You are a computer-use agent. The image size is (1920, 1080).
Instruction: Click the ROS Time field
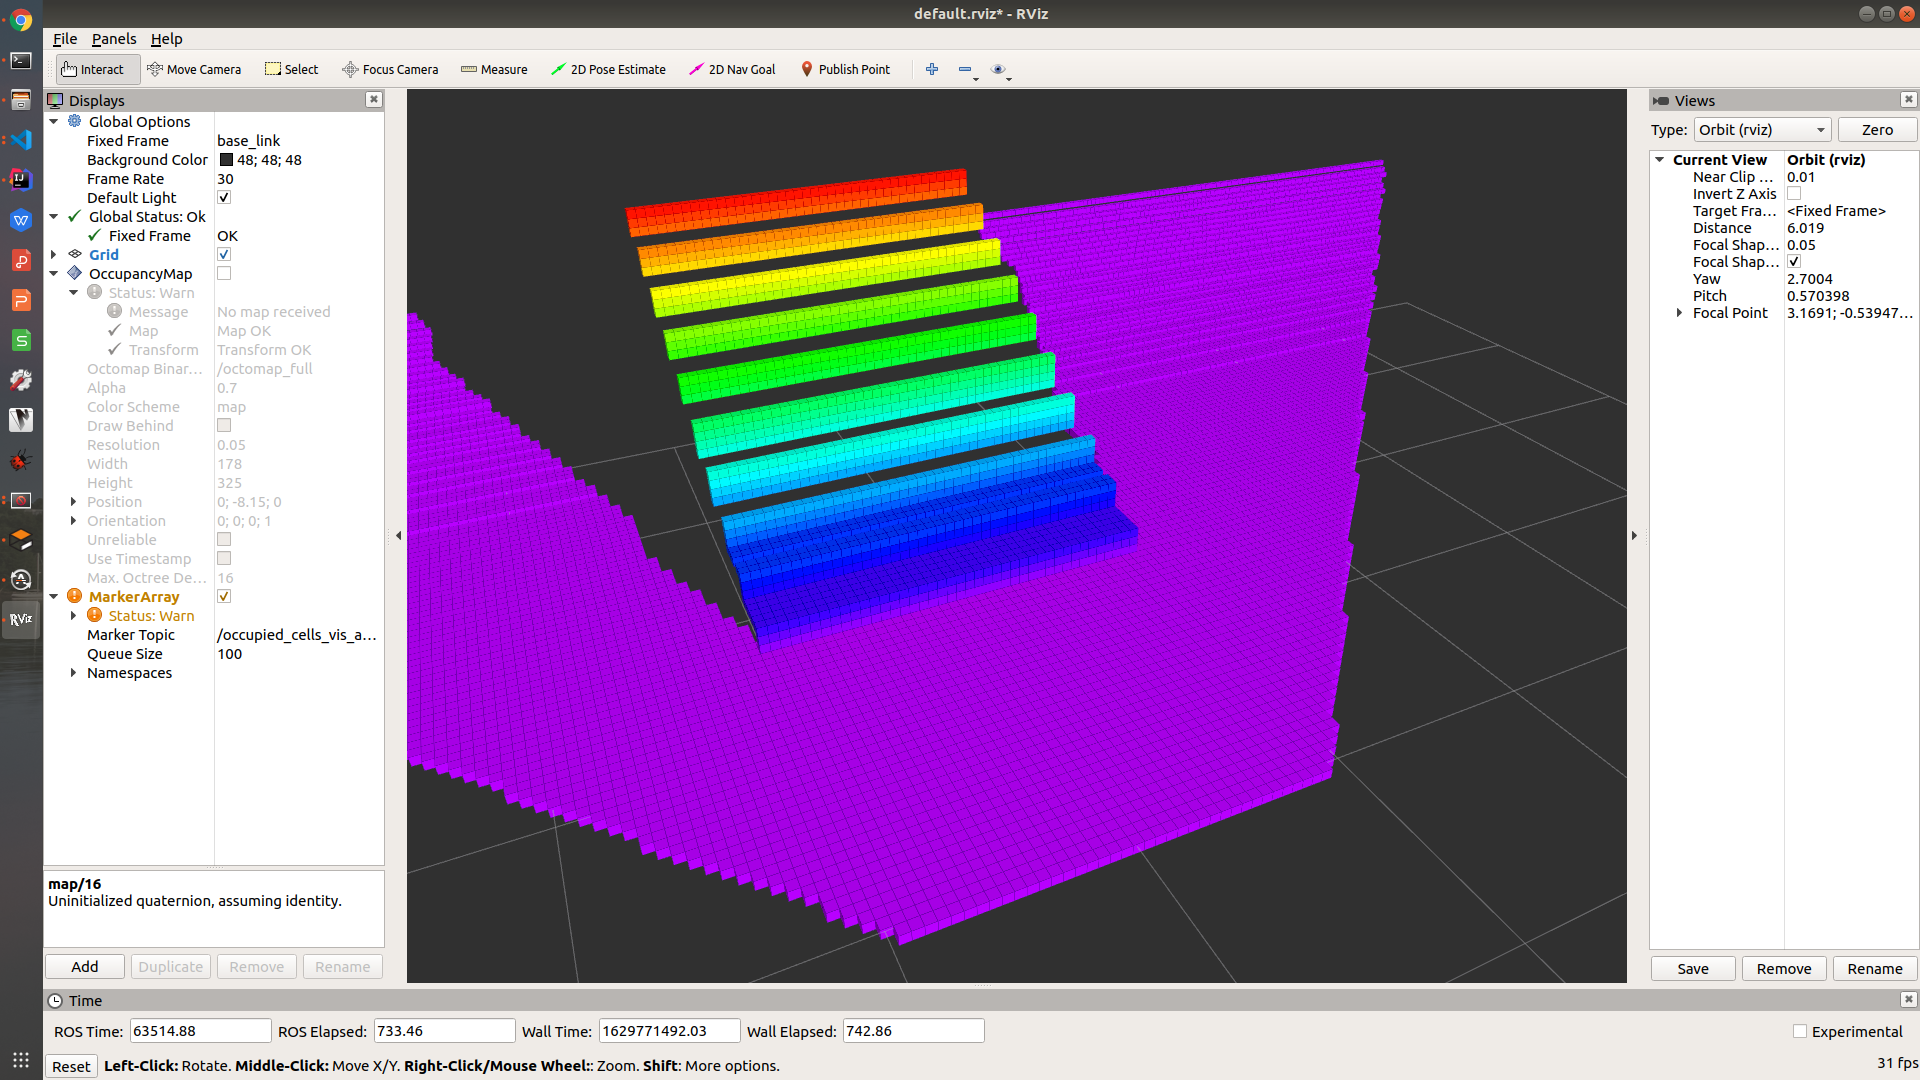[200, 1031]
